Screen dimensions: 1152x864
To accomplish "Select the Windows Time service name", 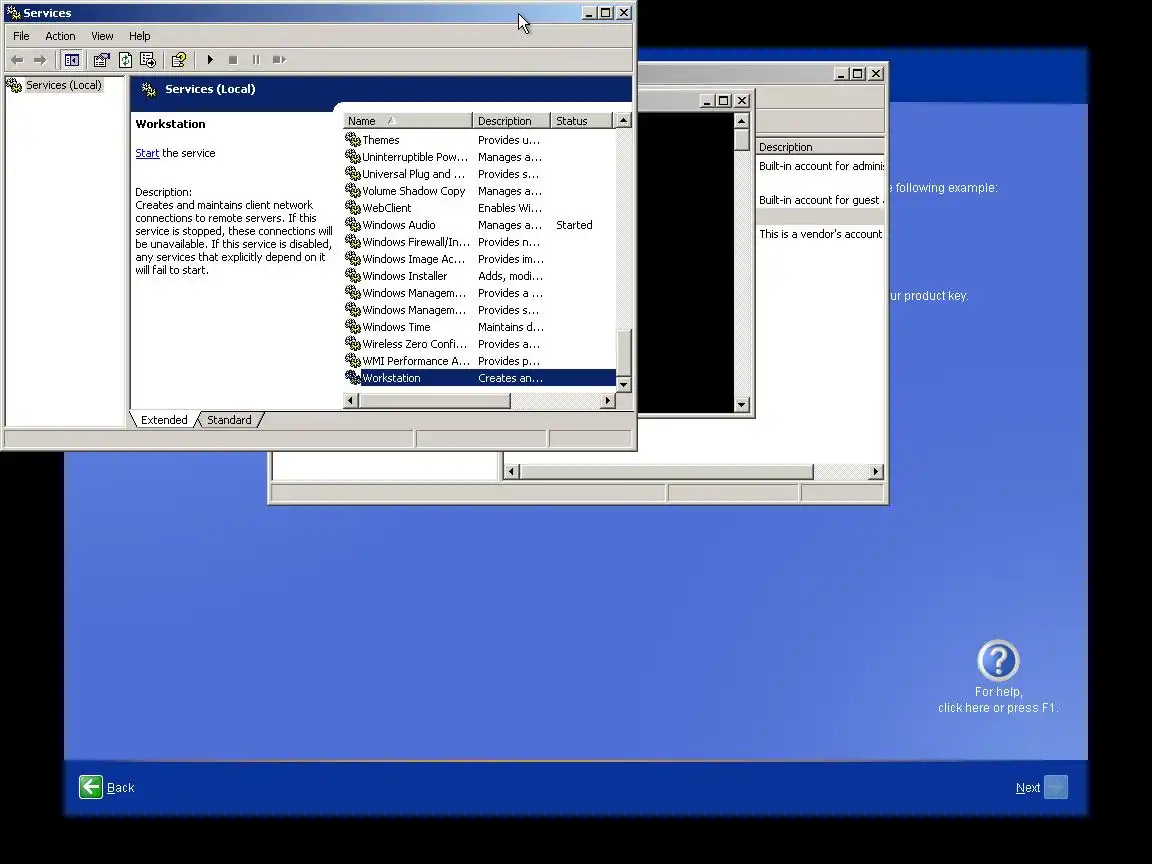I will click(396, 327).
